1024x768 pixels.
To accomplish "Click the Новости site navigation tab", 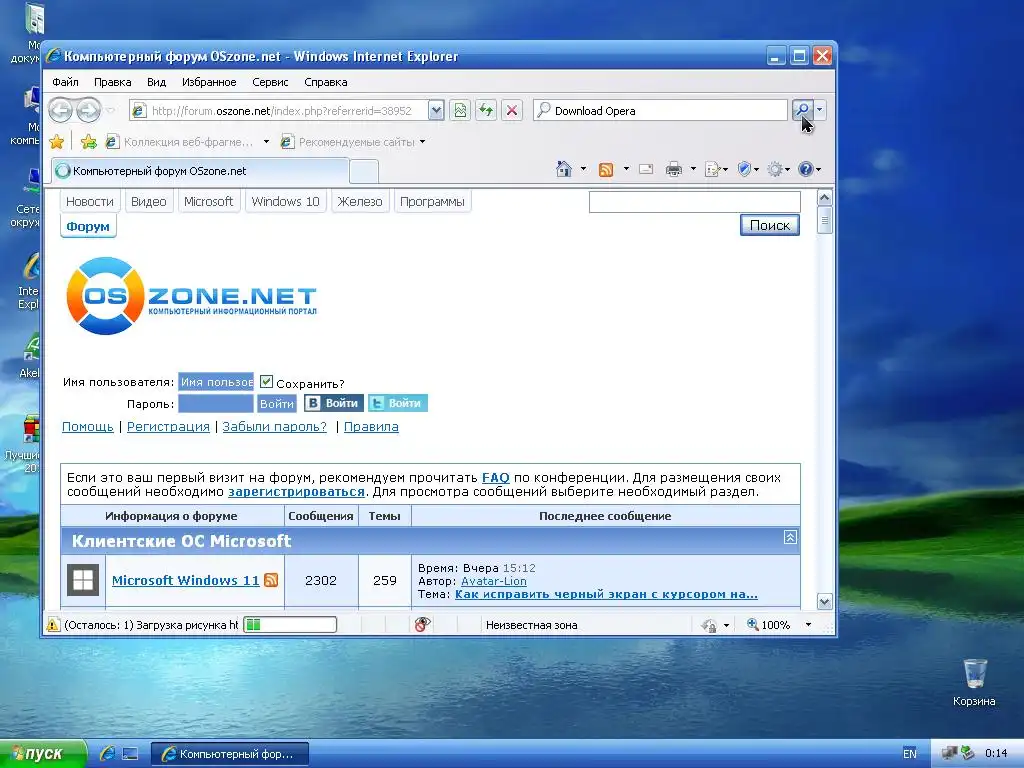I will click(x=89, y=202).
